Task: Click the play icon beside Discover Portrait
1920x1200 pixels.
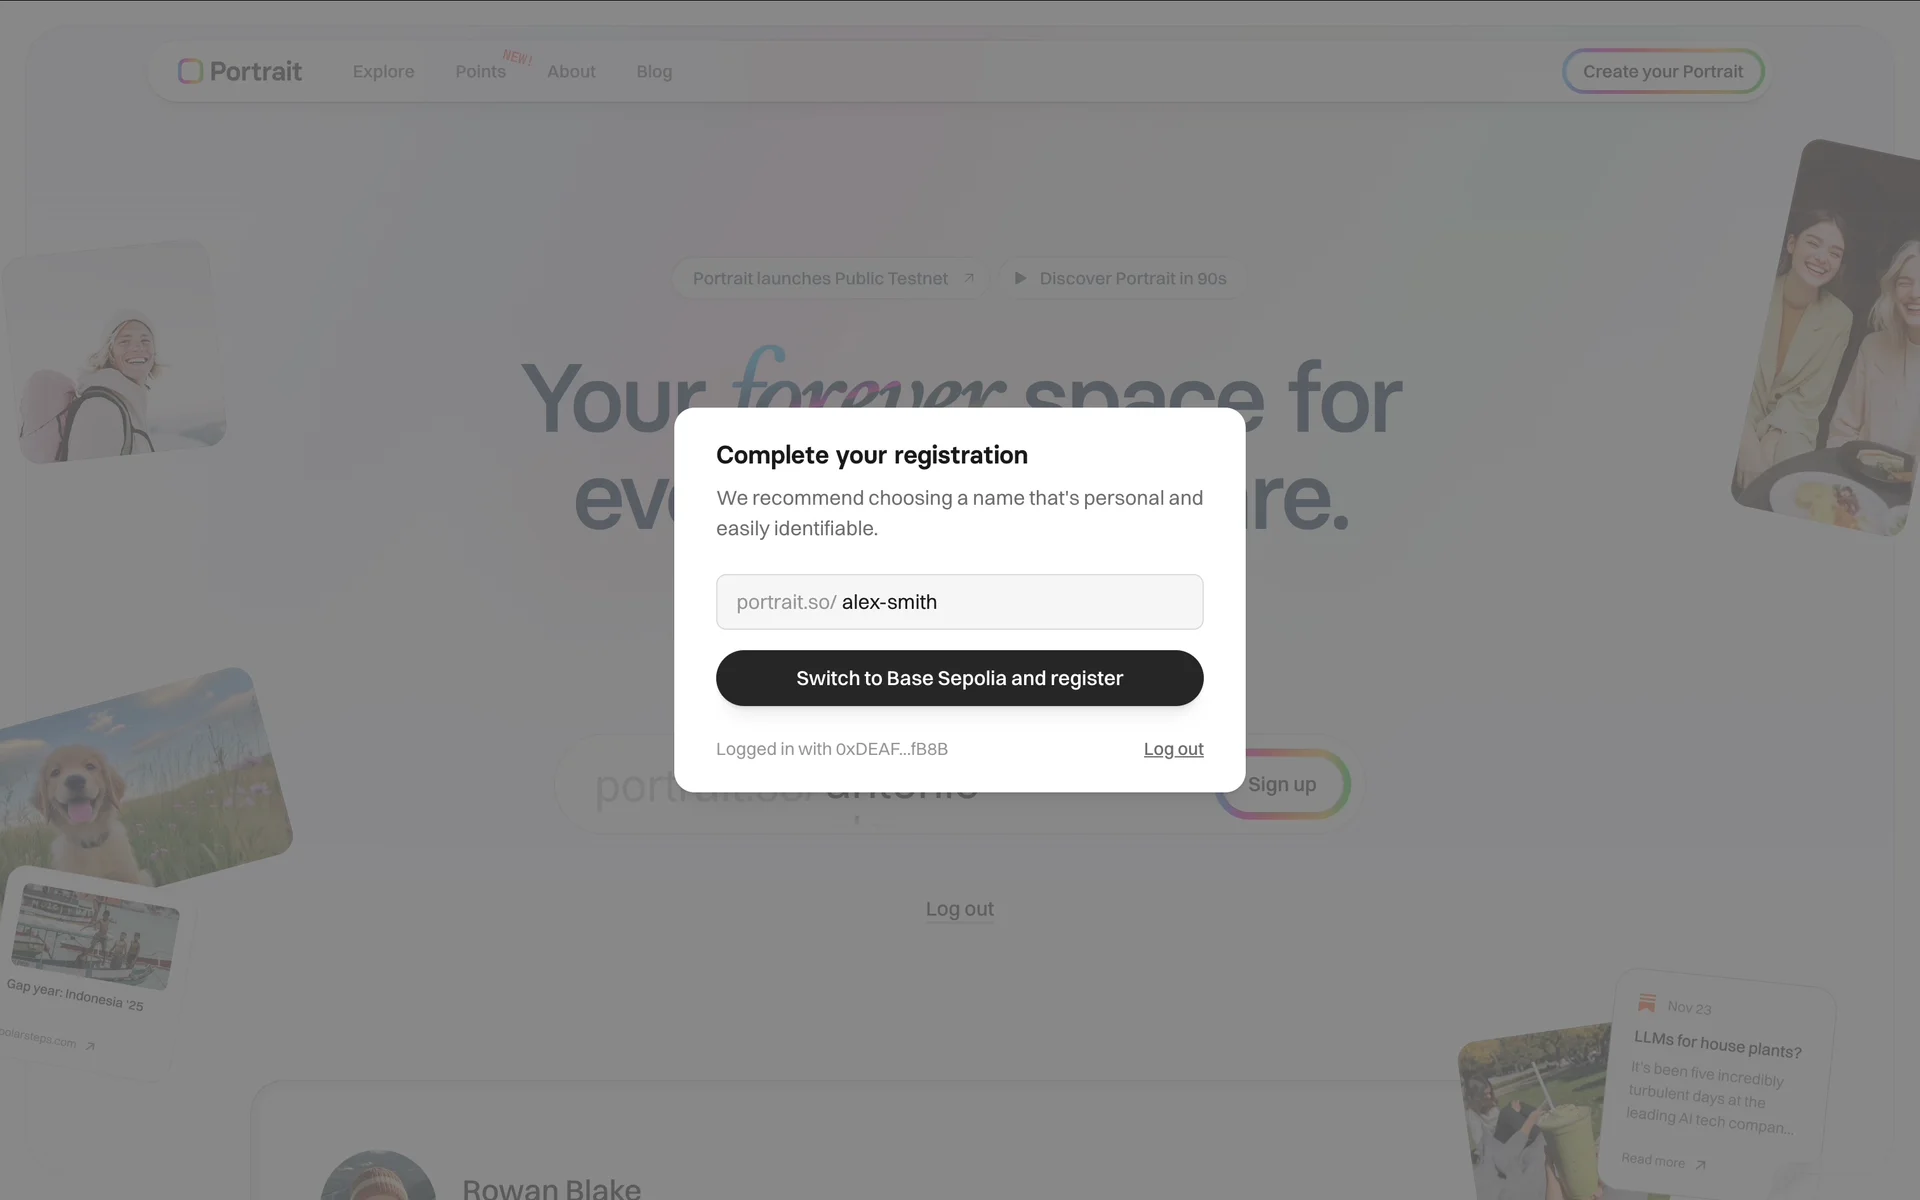Action: tap(1020, 278)
